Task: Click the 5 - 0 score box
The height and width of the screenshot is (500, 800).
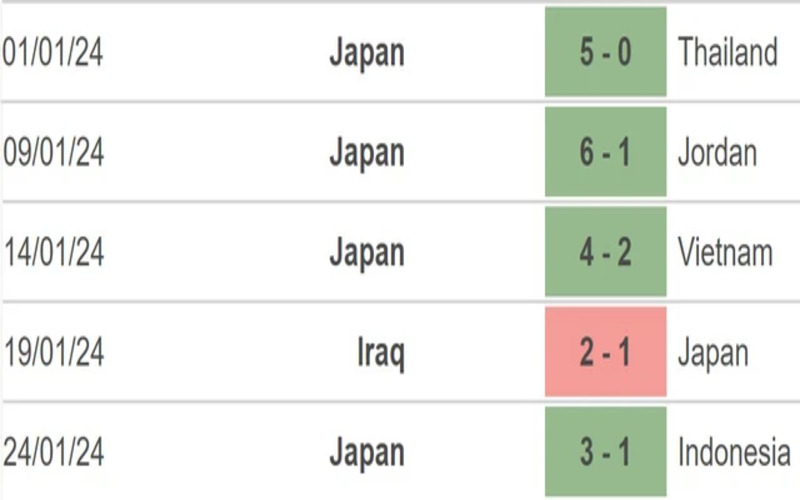Action: click(605, 52)
